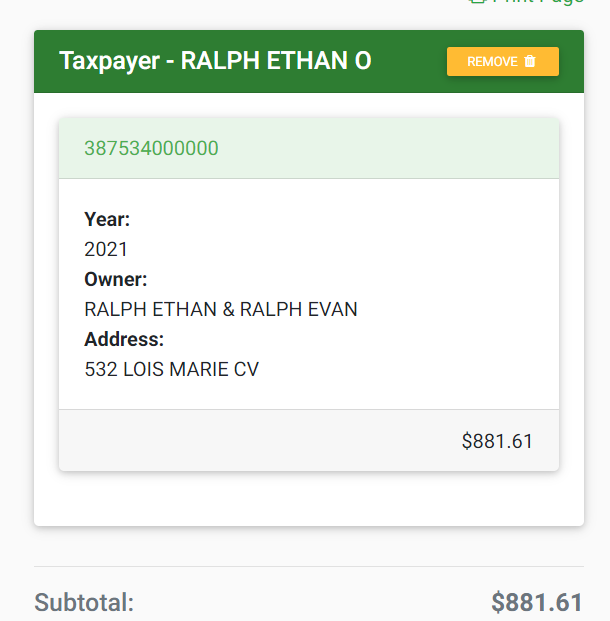Click the year value 2021
The width and height of the screenshot is (610, 621).
106,250
